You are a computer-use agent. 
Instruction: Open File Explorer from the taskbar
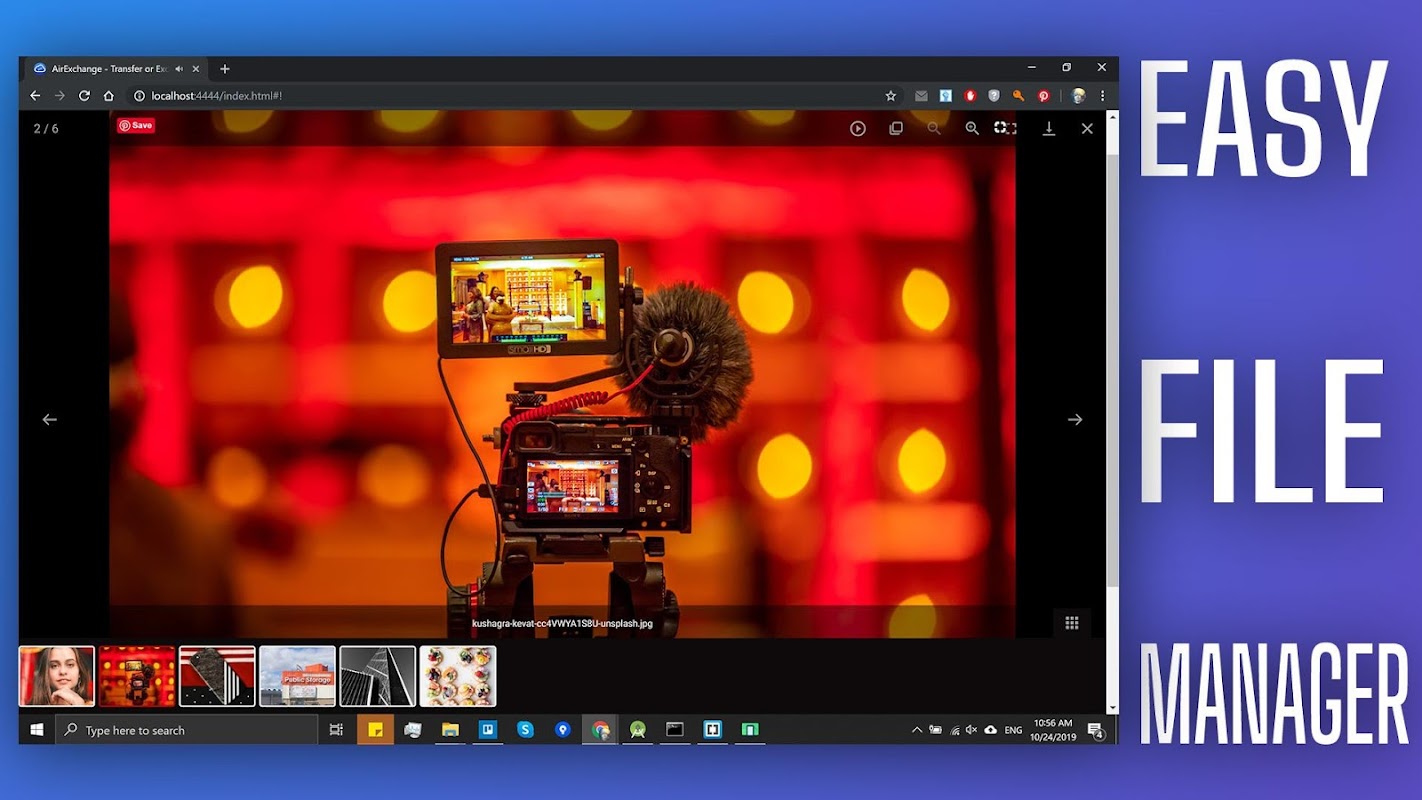pos(450,730)
